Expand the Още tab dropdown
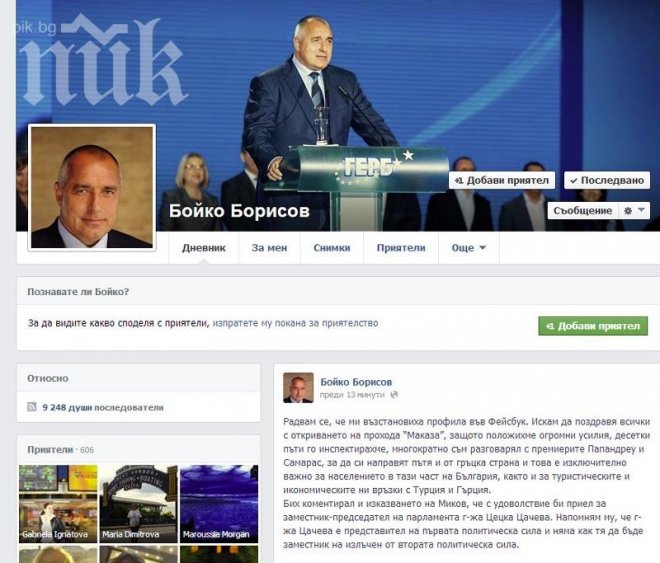The height and width of the screenshot is (563, 660). [x=468, y=248]
